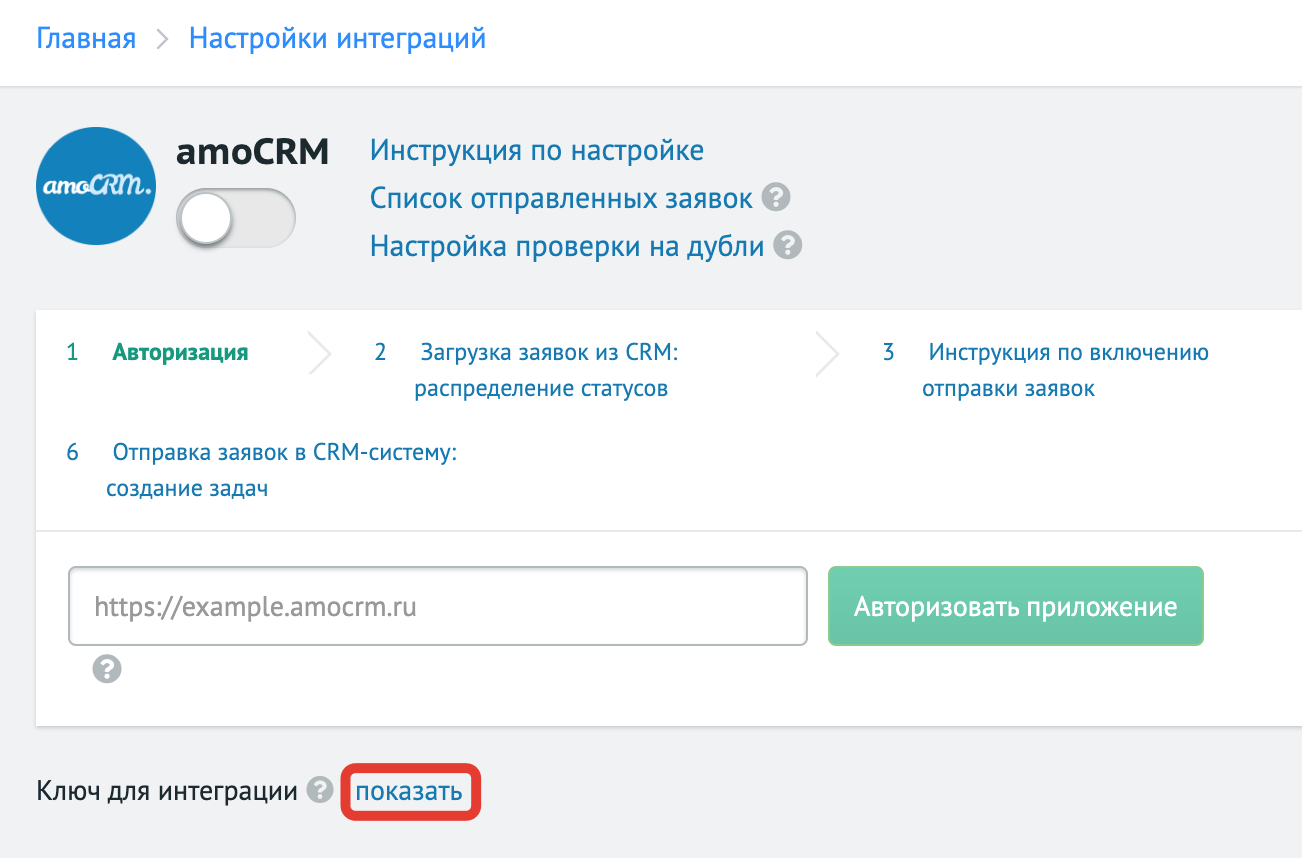
Task: Open Инструкция по настройке link
Action: pos(537,151)
